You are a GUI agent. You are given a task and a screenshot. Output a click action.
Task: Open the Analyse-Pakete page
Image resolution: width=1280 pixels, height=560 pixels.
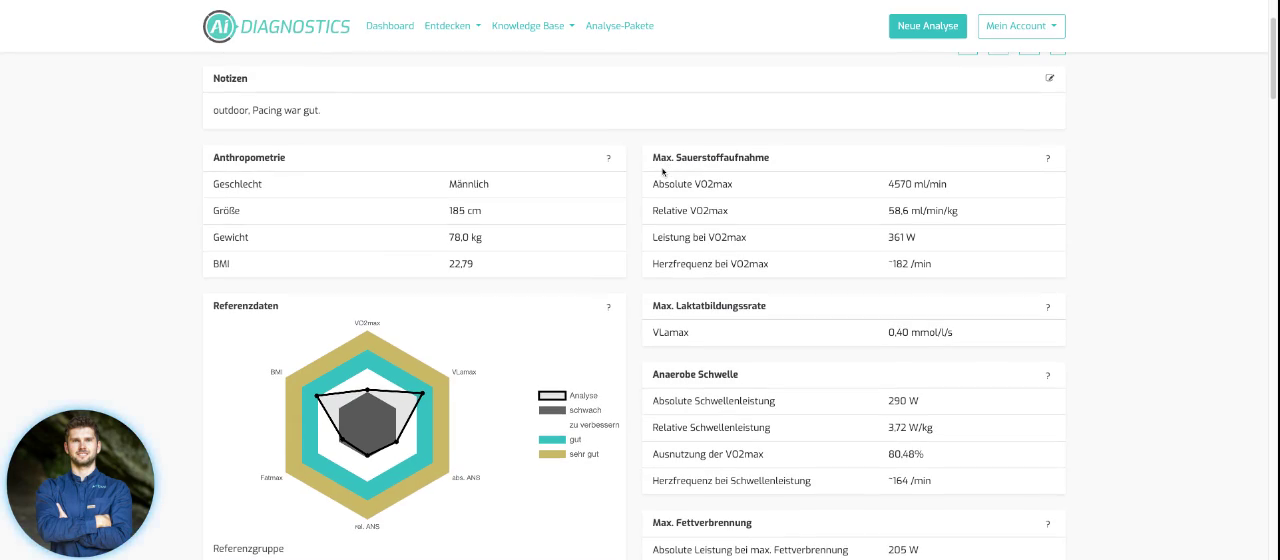(620, 26)
